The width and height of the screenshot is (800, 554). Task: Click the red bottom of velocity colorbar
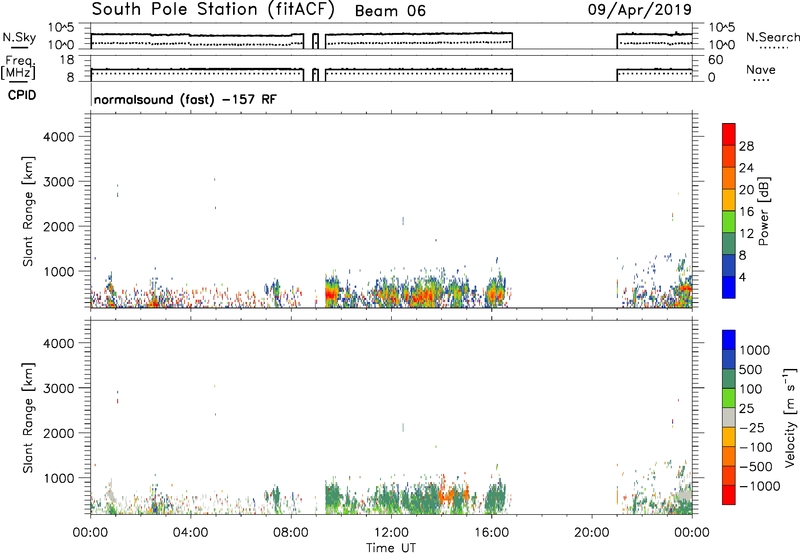click(729, 495)
